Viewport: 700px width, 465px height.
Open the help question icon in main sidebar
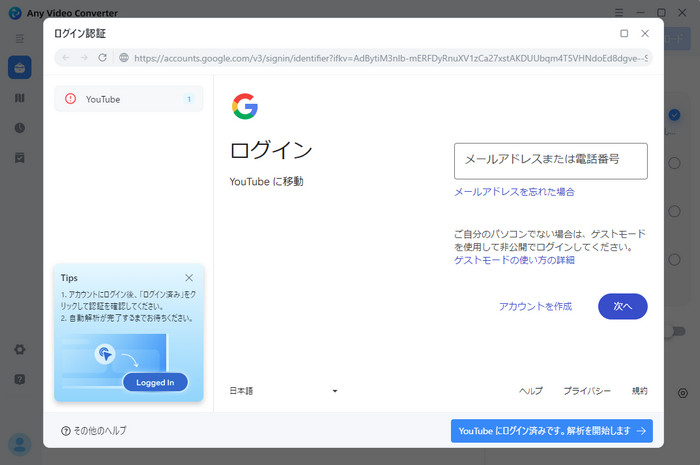[x=20, y=379]
